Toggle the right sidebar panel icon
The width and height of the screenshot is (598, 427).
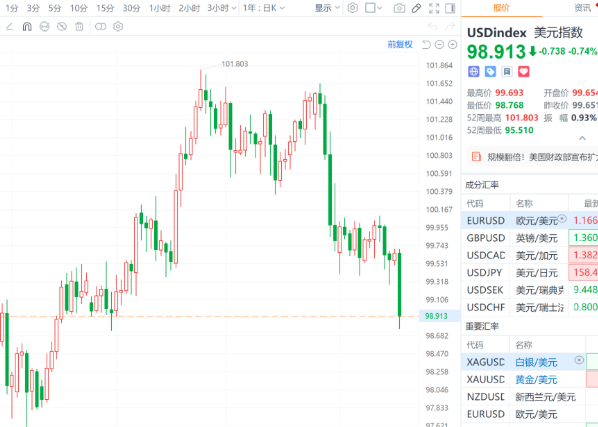point(450,8)
